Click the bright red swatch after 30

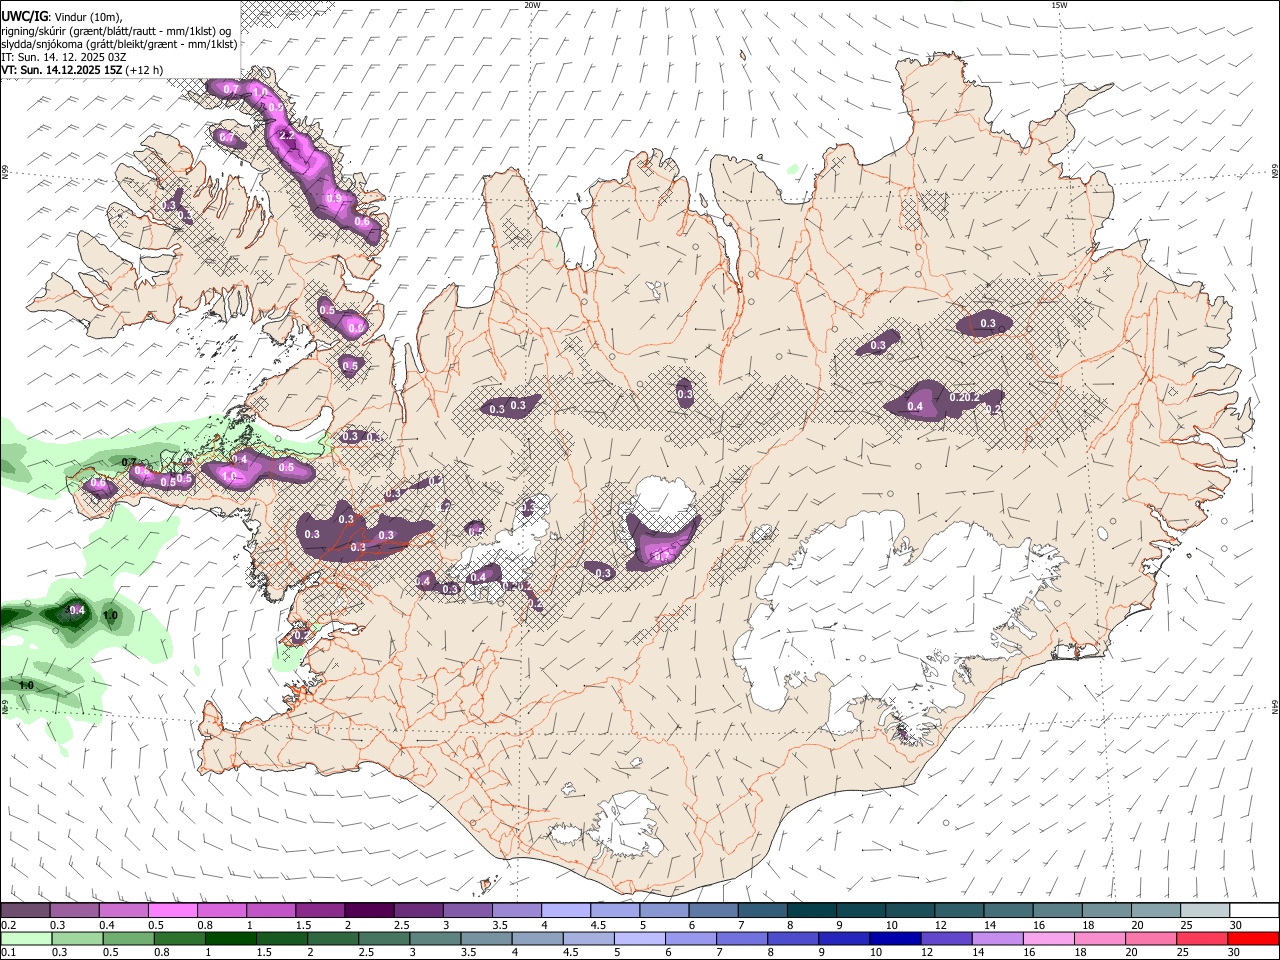tap(1251, 938)
